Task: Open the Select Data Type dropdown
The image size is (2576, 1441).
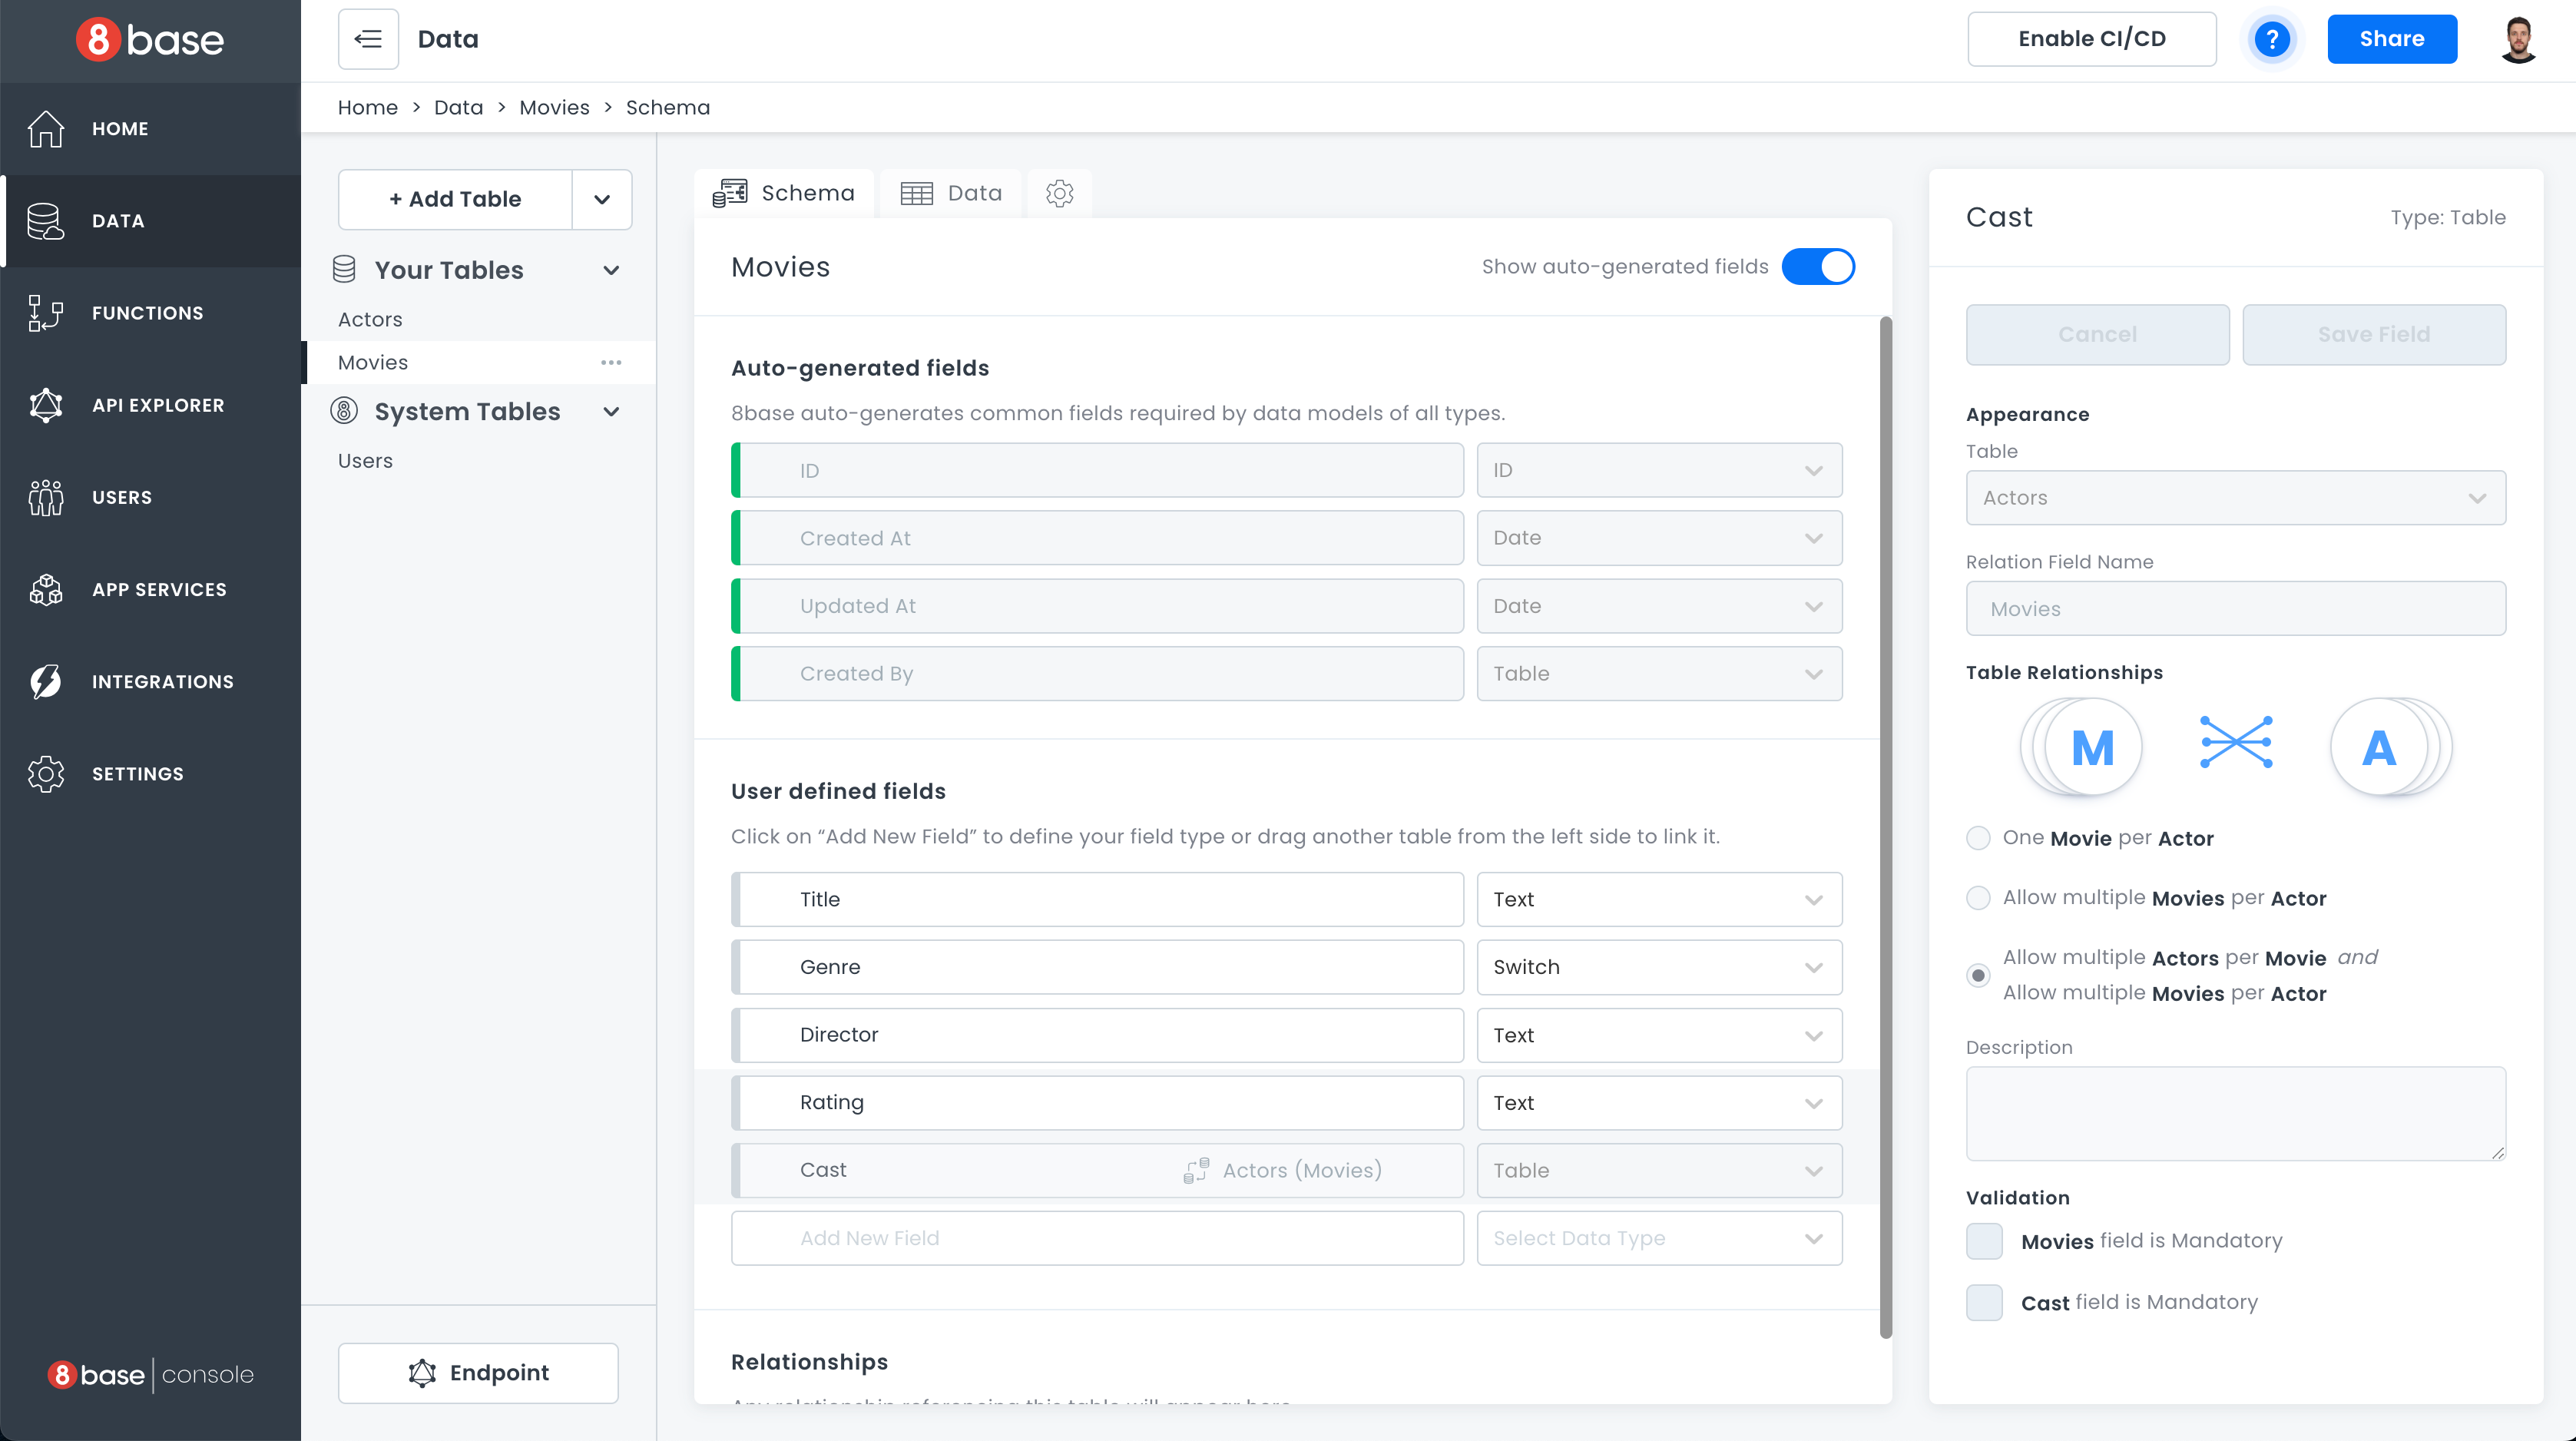Action: point(1659,1238)
